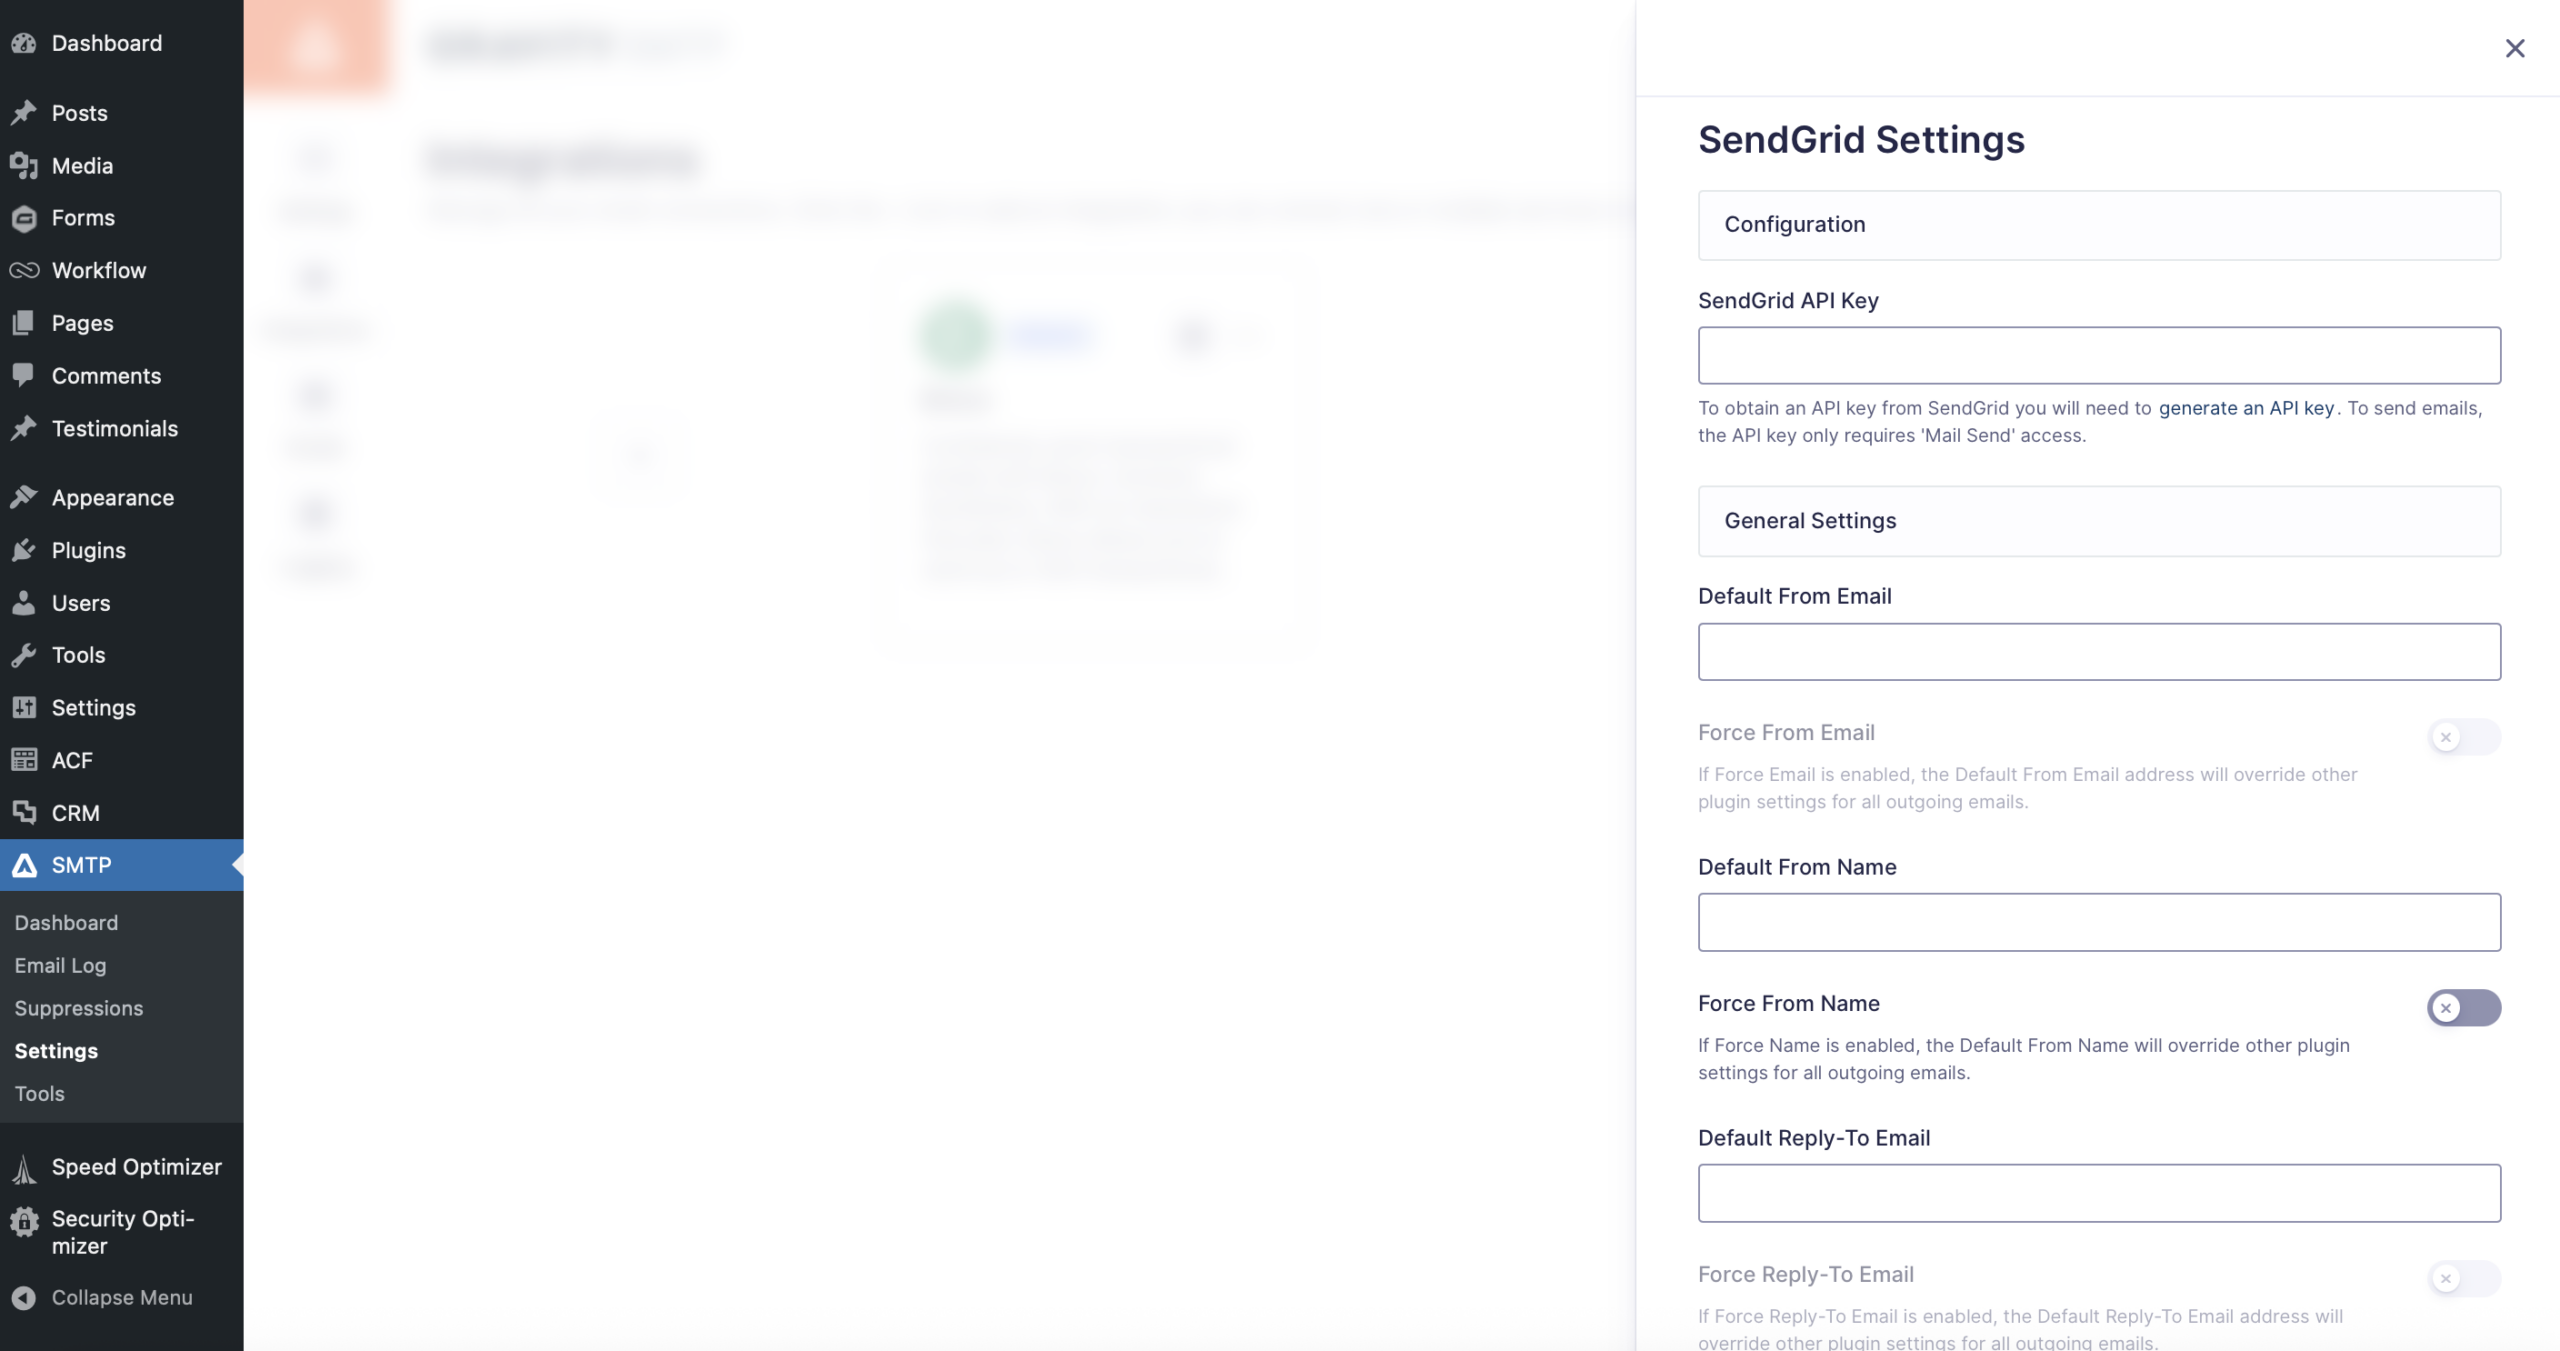
Task: Click the Posts pin icon
Action: [24, 113]
